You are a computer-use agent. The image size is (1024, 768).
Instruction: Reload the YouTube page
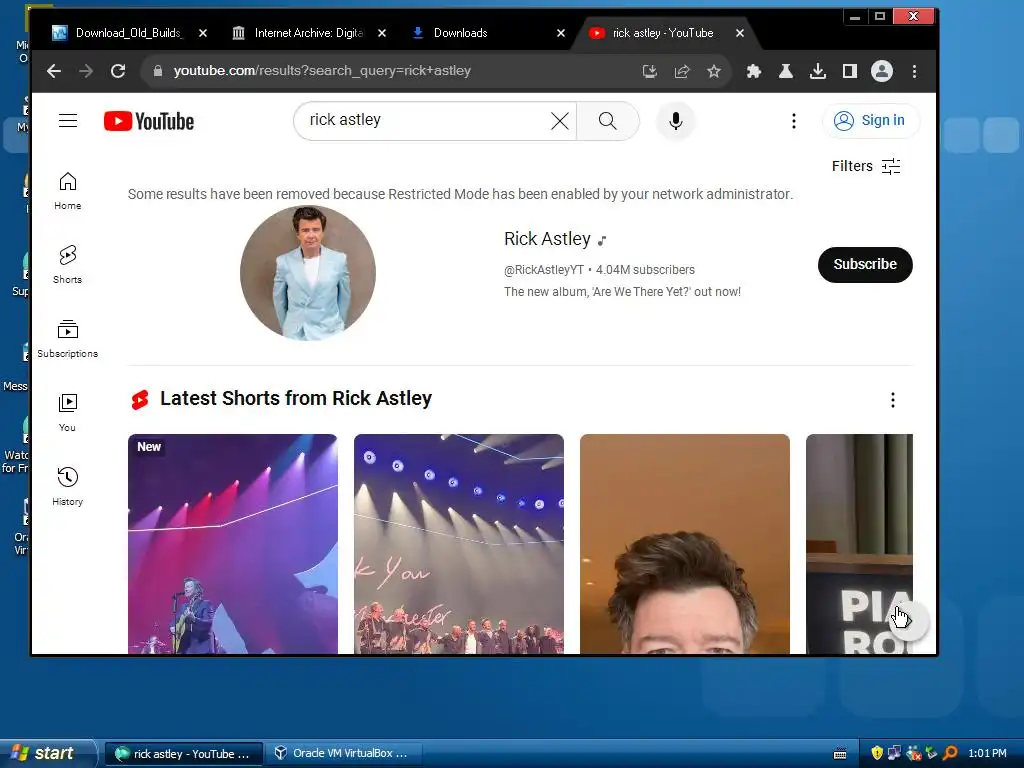(x=118, y=71)
